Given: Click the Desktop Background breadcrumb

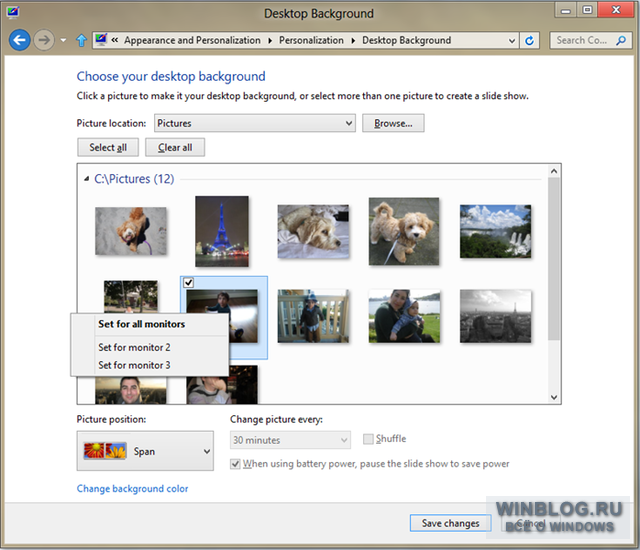Looking at the screenshot, I should 407,40.
